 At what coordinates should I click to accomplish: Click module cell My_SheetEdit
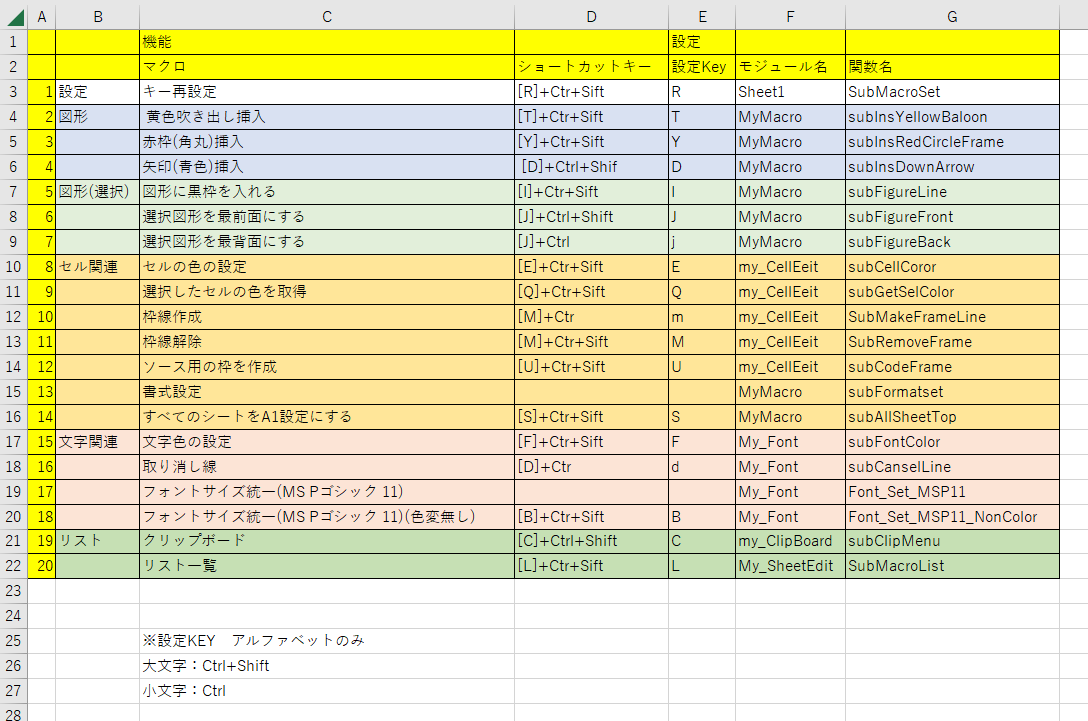click(790, 566)
